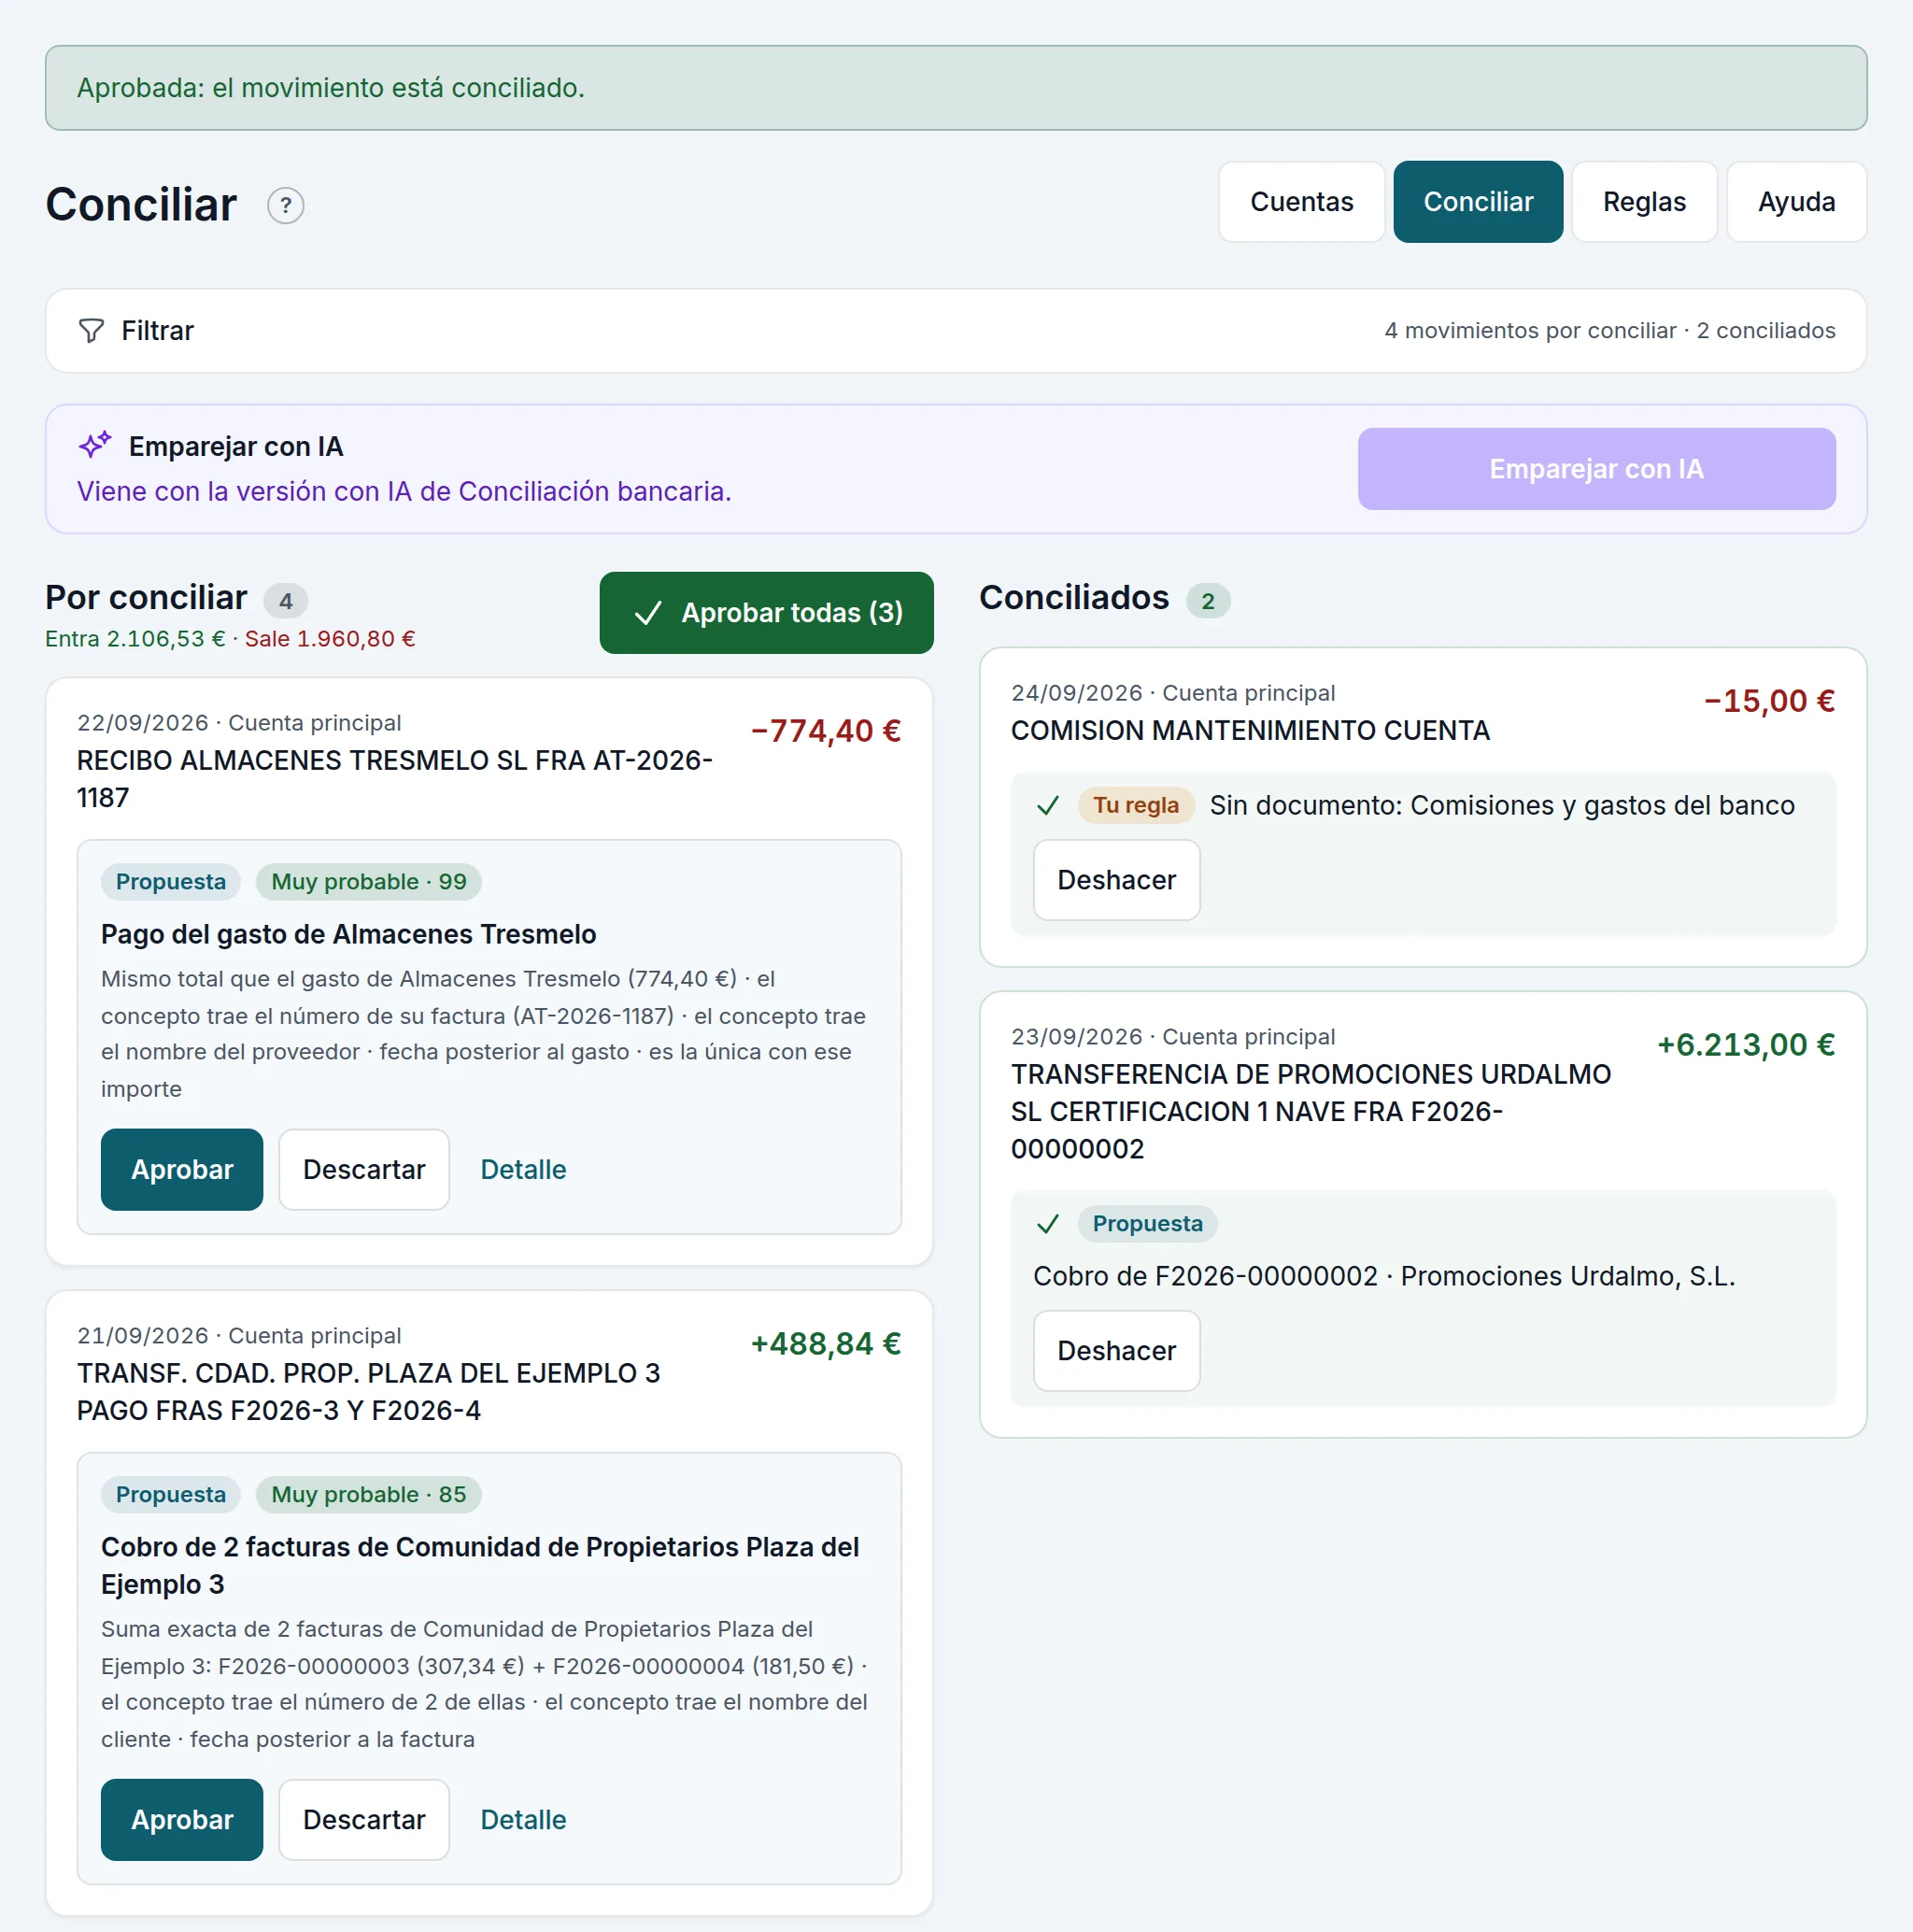Undo the Promociones Urdalmo reconciliation
Screen dimensions: 1913x1932
1117,1351
